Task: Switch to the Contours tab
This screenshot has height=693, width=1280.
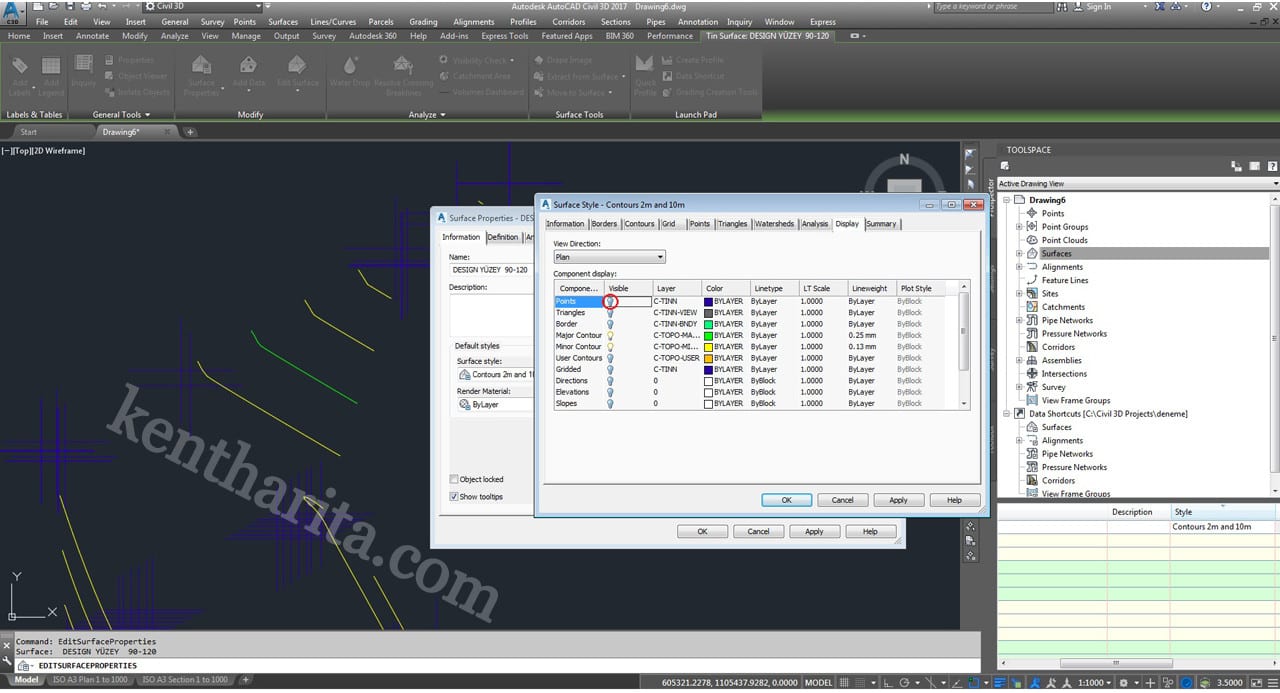Action: click(x=639, y=224)
